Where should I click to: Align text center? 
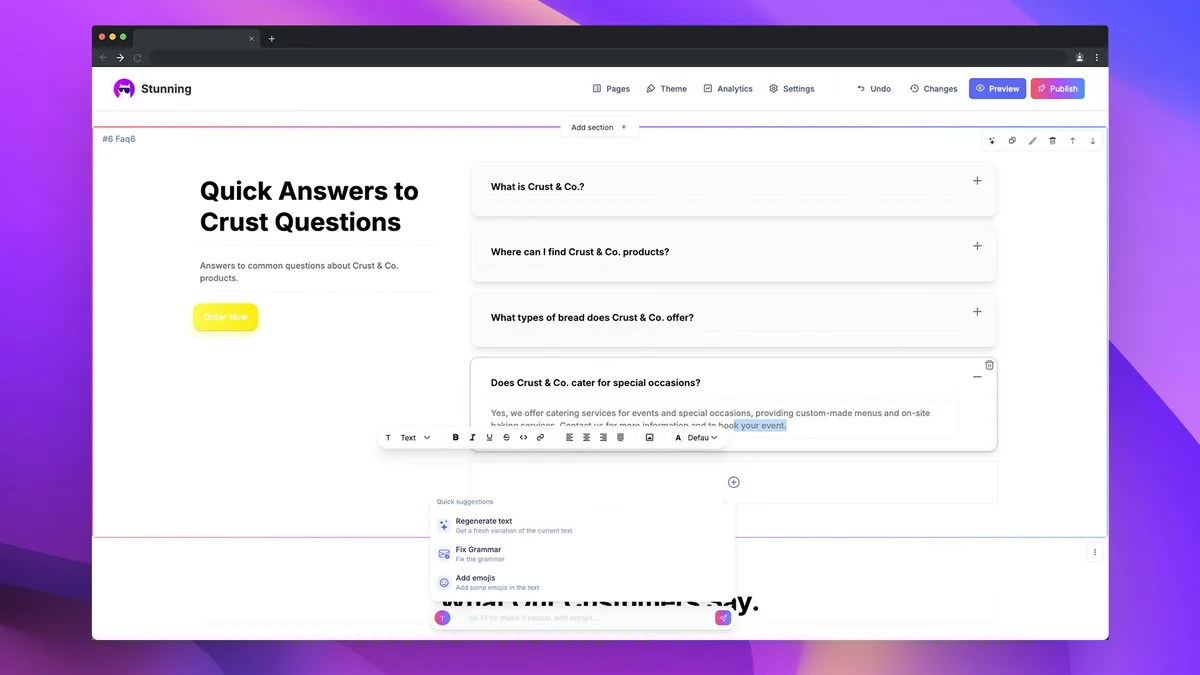click(x=586, y=438)
